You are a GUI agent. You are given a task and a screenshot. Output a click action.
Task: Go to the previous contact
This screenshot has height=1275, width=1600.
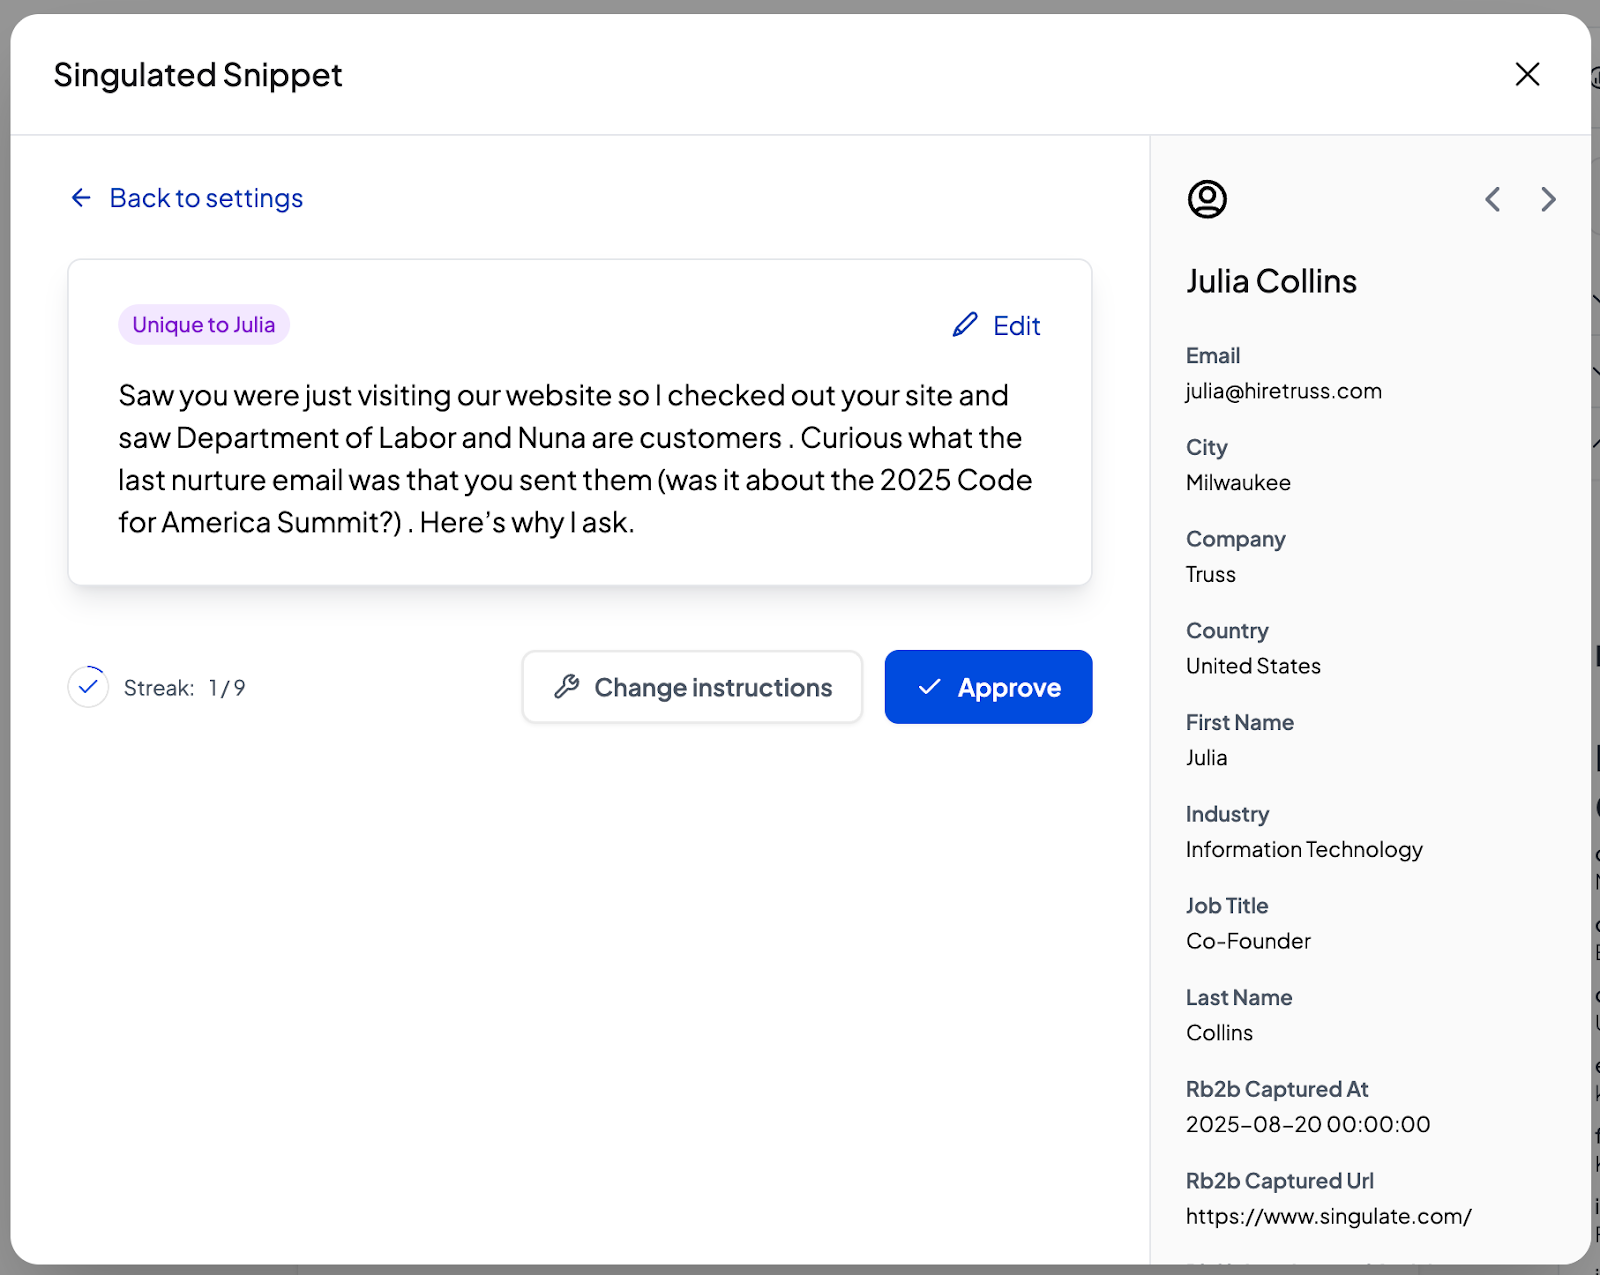pos(1493,199)
